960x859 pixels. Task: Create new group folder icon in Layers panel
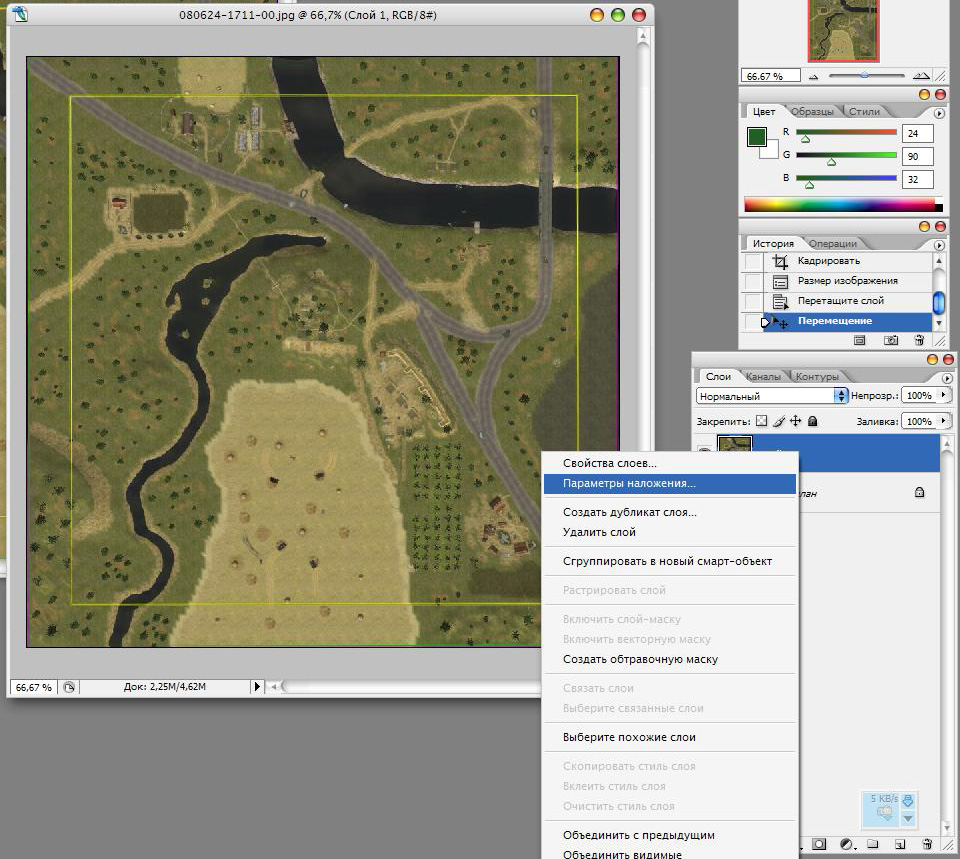(x=872, y=844)
